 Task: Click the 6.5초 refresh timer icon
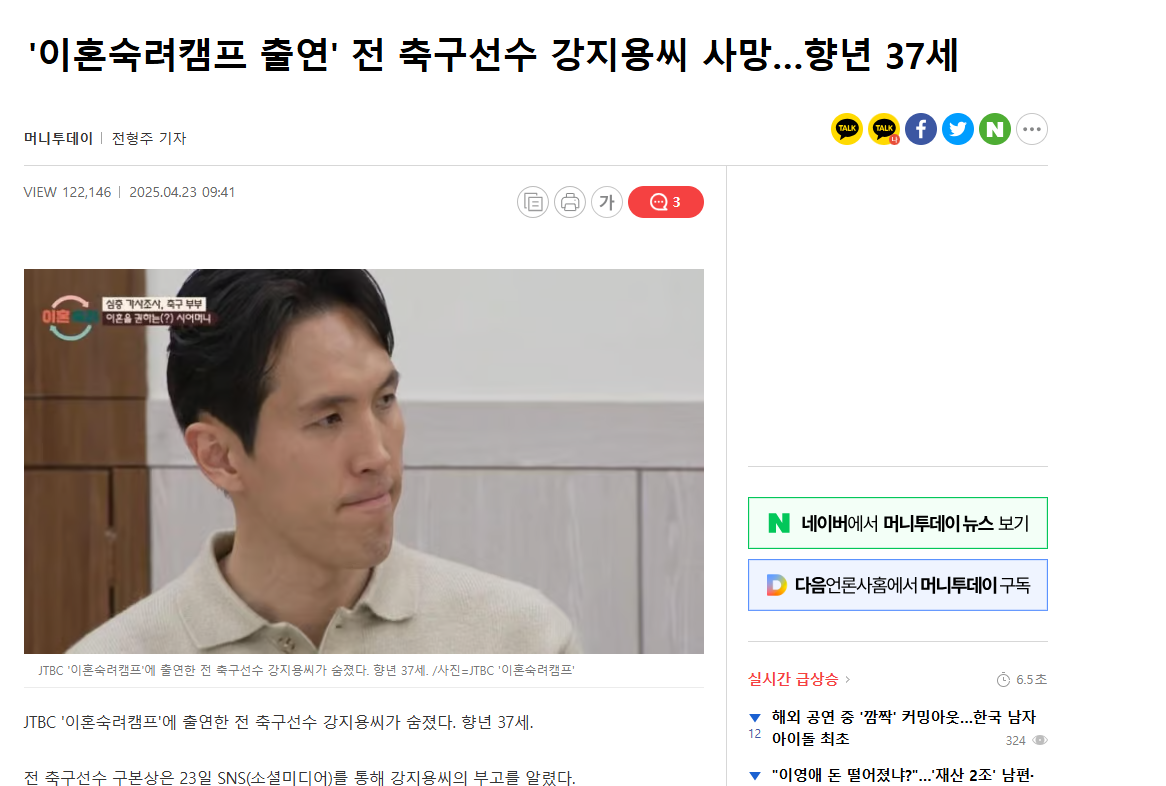pos(1003,680)
